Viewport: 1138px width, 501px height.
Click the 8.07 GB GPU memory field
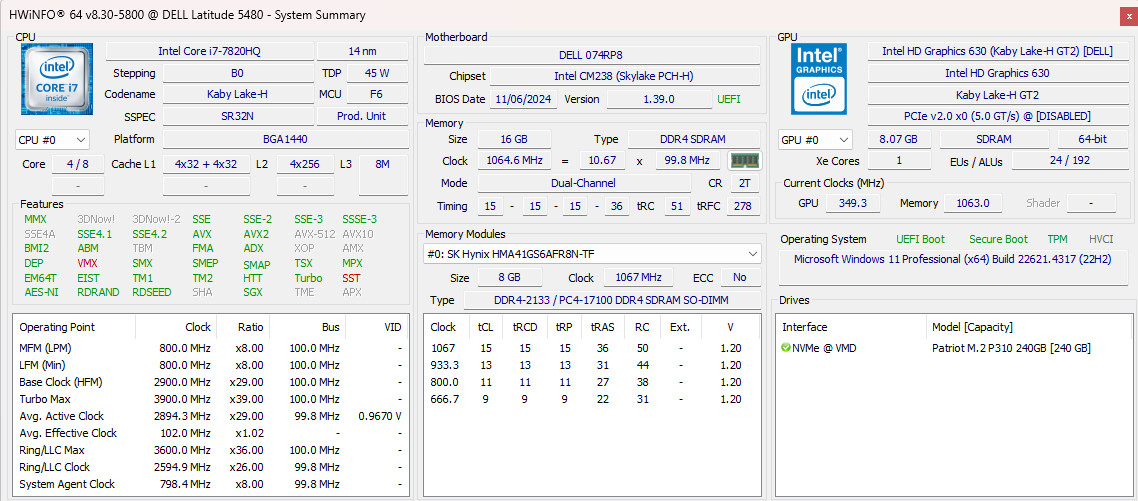coord(898,139)
